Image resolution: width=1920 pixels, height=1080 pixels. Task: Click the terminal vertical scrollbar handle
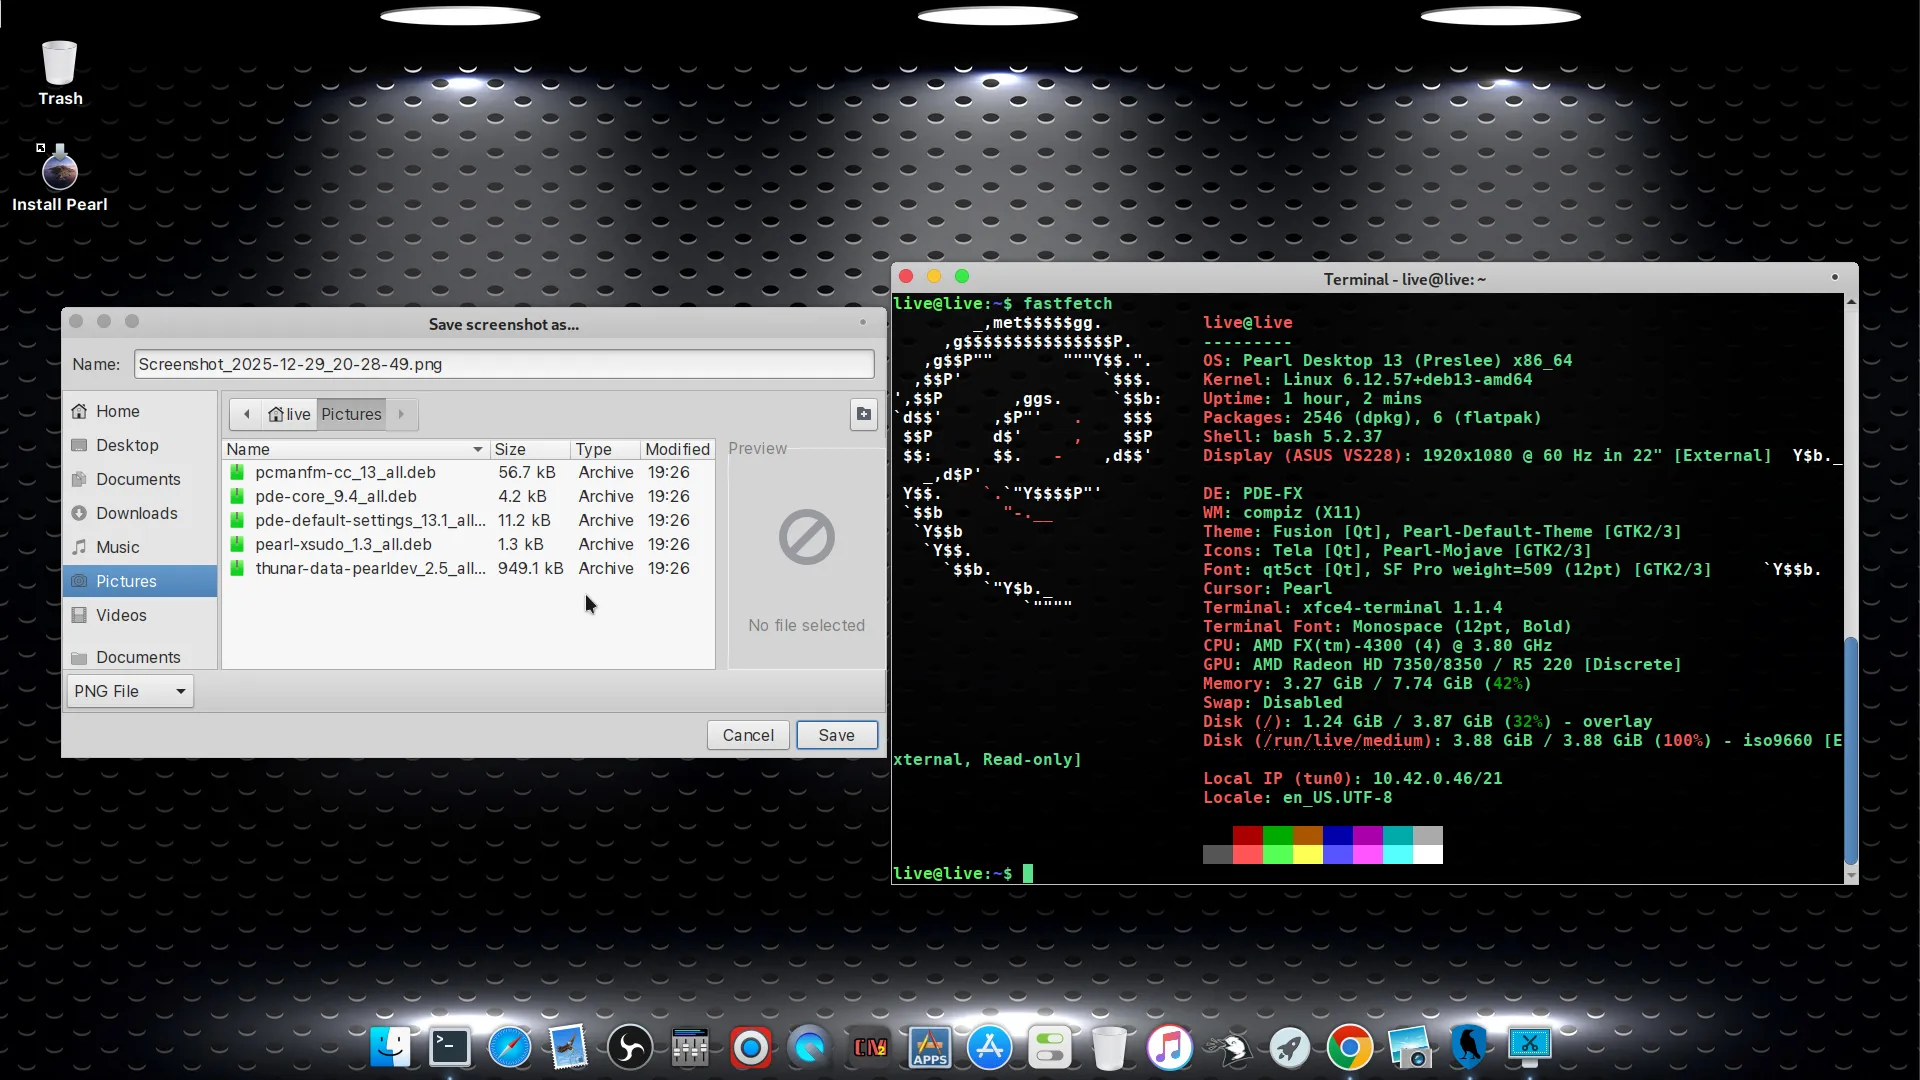pyautogui.click(x=1850, y=750)
